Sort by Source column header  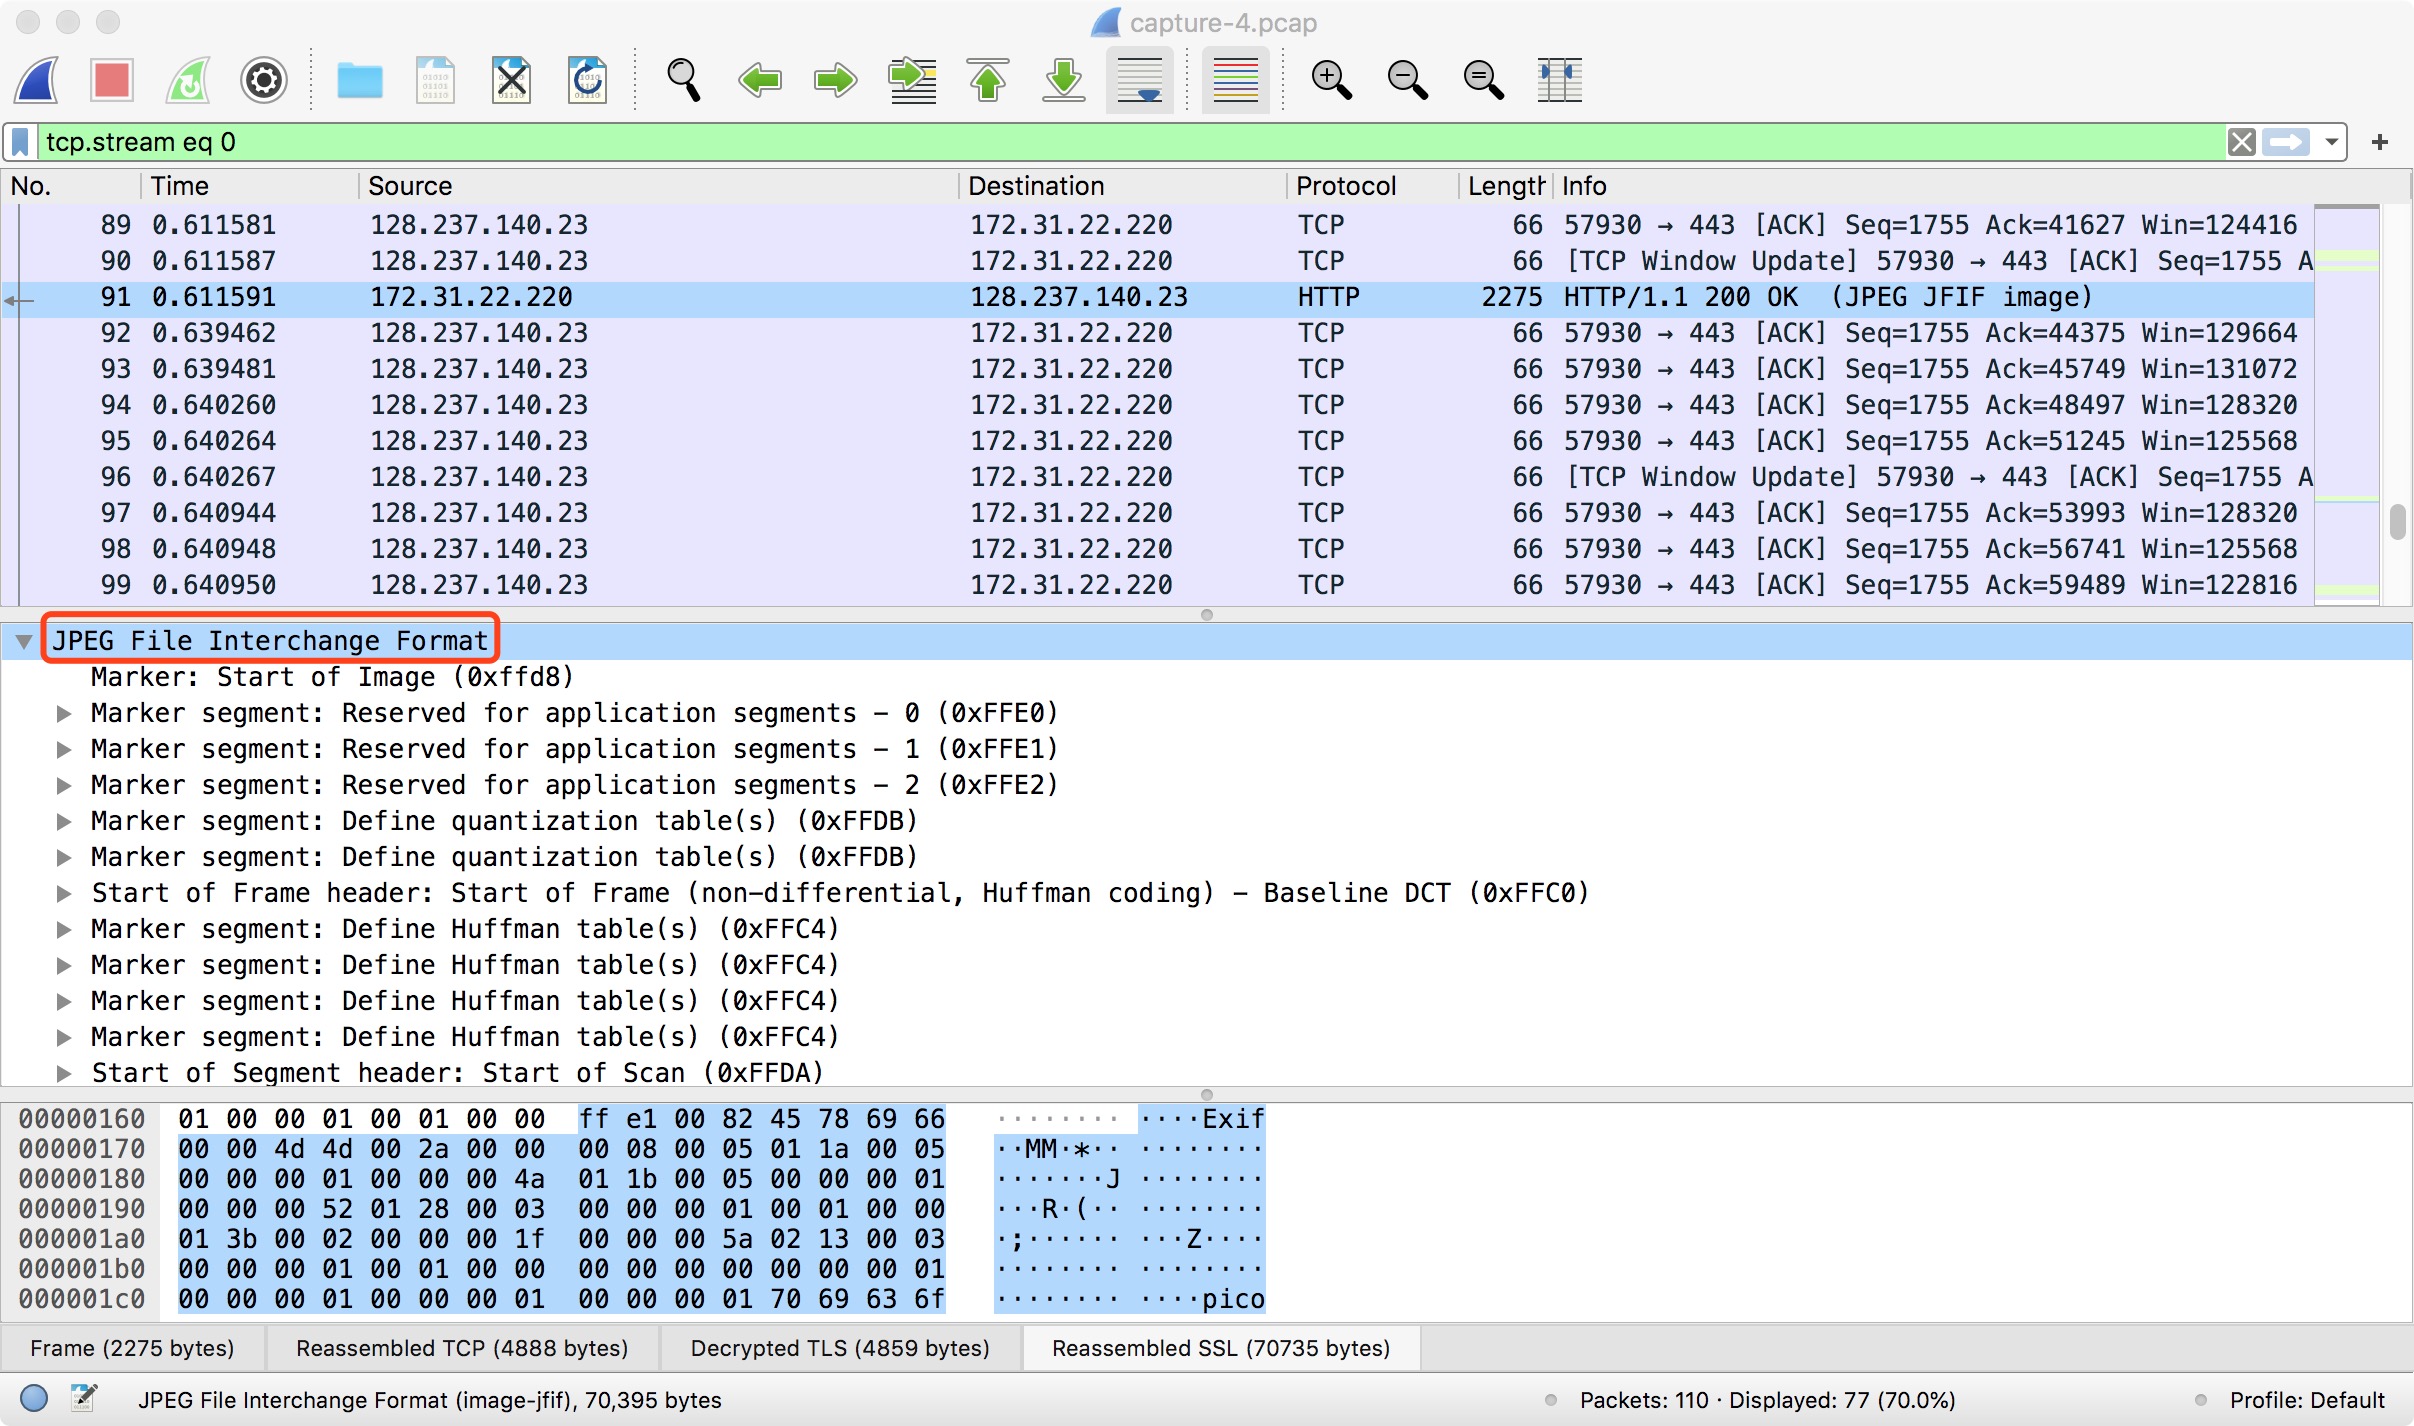tap(658, 186)
